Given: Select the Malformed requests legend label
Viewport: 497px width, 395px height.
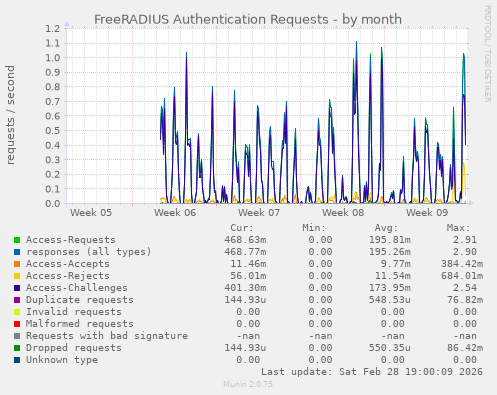Looking at the screenshot, I should 80,324.
